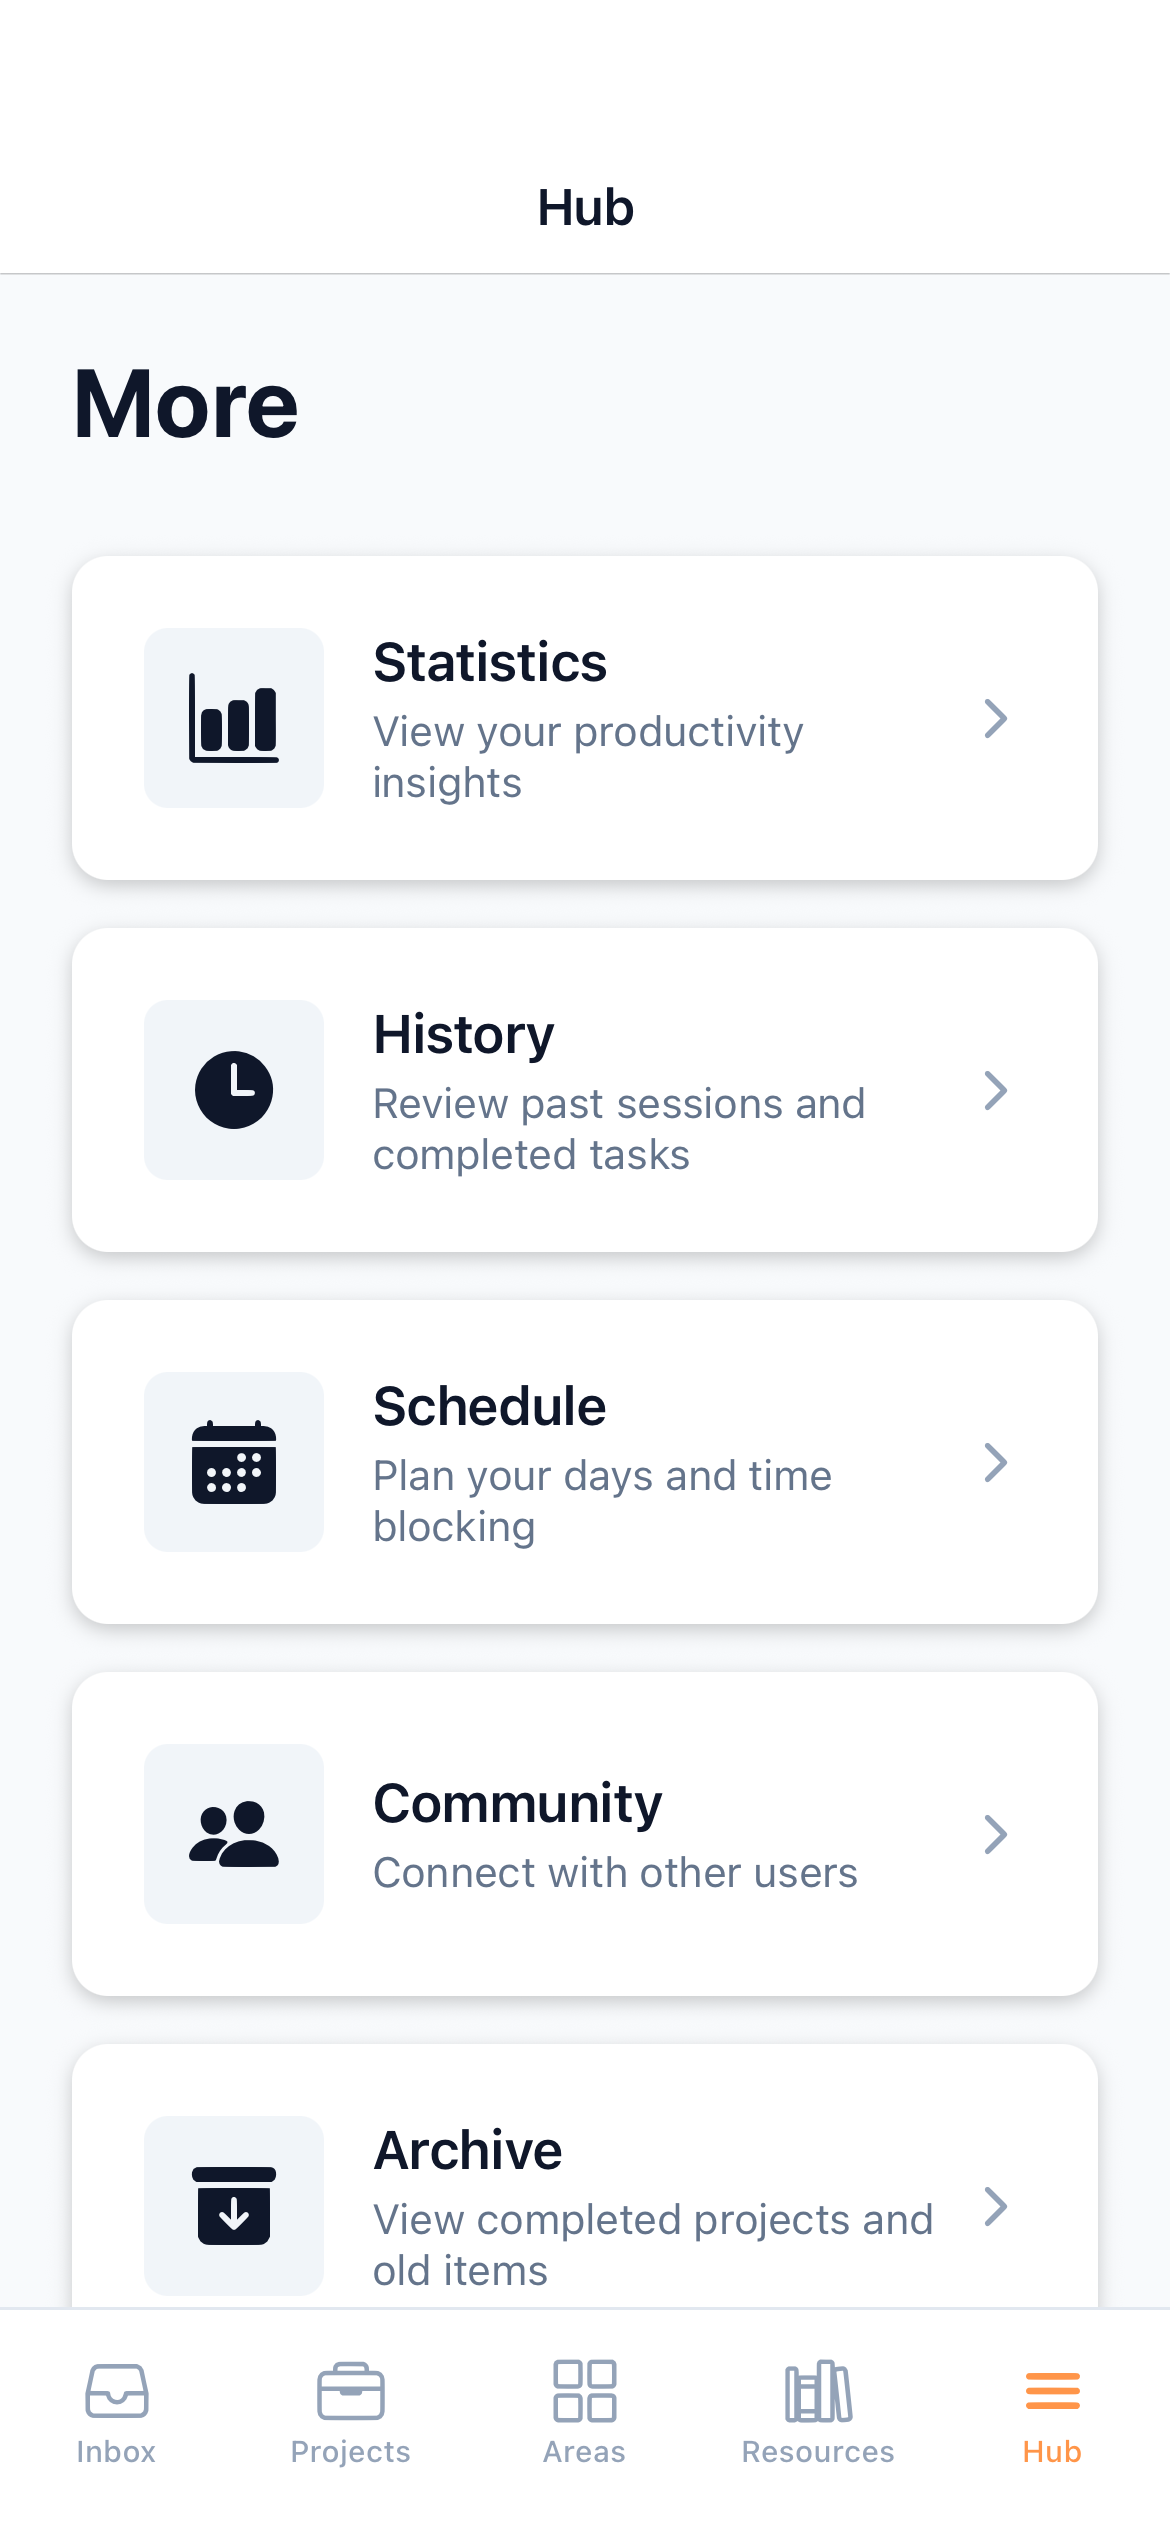Open Community using its chevron arrow
The width and height of the screenshot is (1170, 2532).
(x=995, y=1834)
